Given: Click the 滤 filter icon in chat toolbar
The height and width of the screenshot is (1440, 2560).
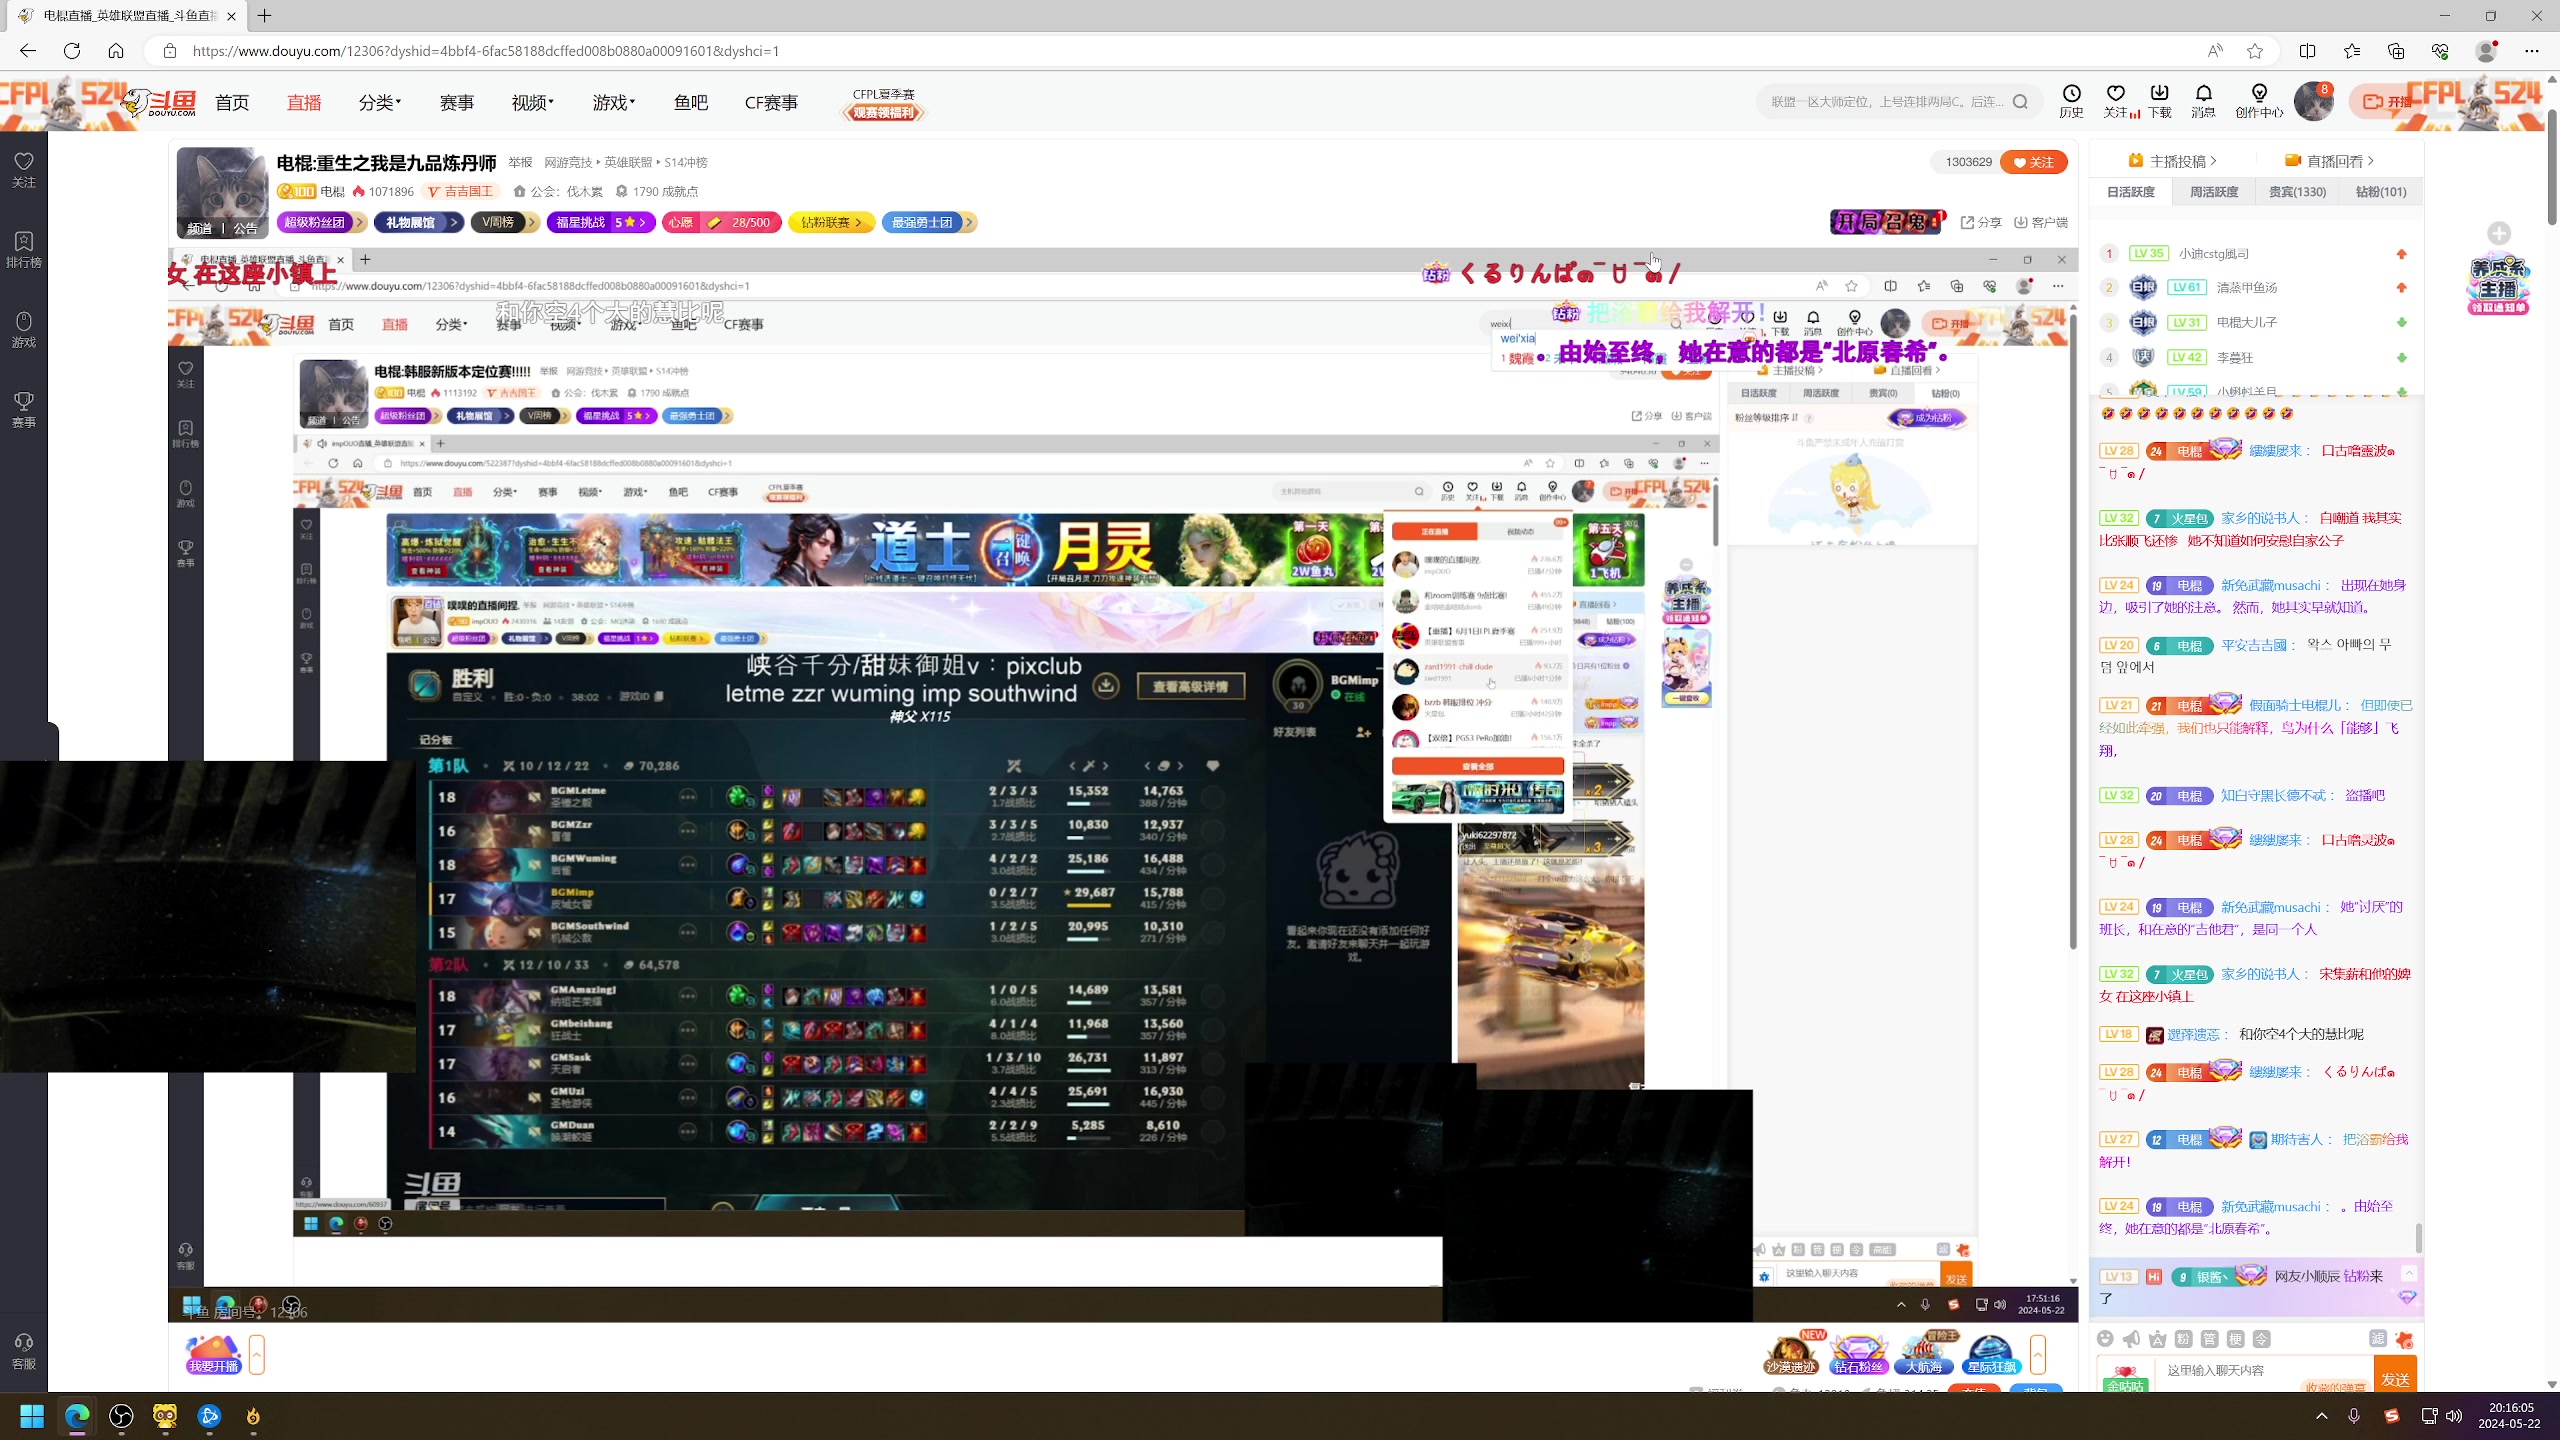Looking at the screenshot, I should click(x=2378, y=1339).
